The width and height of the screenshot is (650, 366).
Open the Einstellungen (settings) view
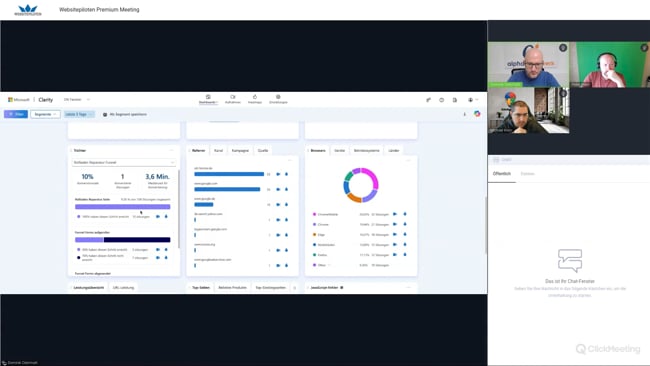click(278, 99)
